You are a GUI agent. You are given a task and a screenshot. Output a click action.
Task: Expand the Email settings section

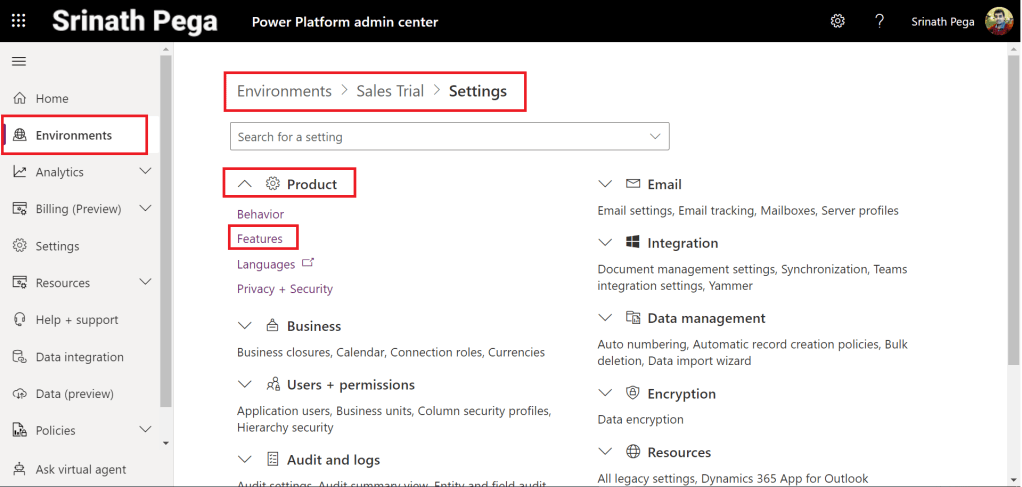[605, 184]
